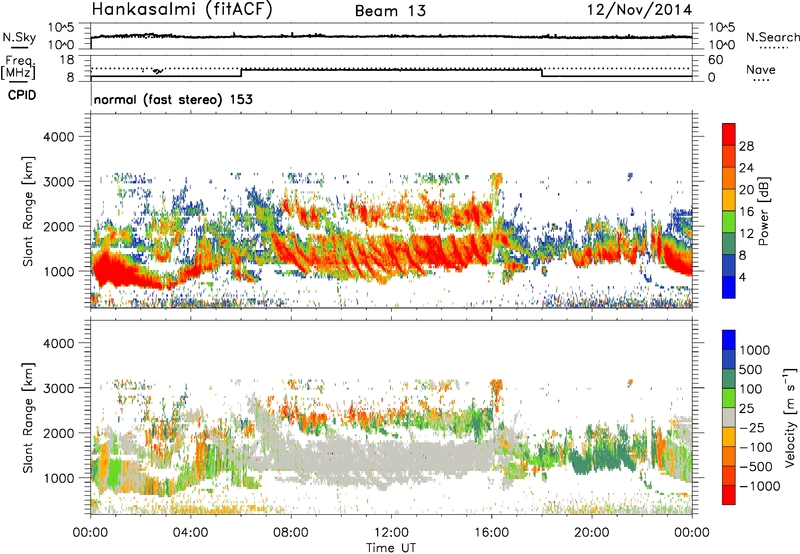Click the frequency step-up near 06:00

(x=241, y=73)
